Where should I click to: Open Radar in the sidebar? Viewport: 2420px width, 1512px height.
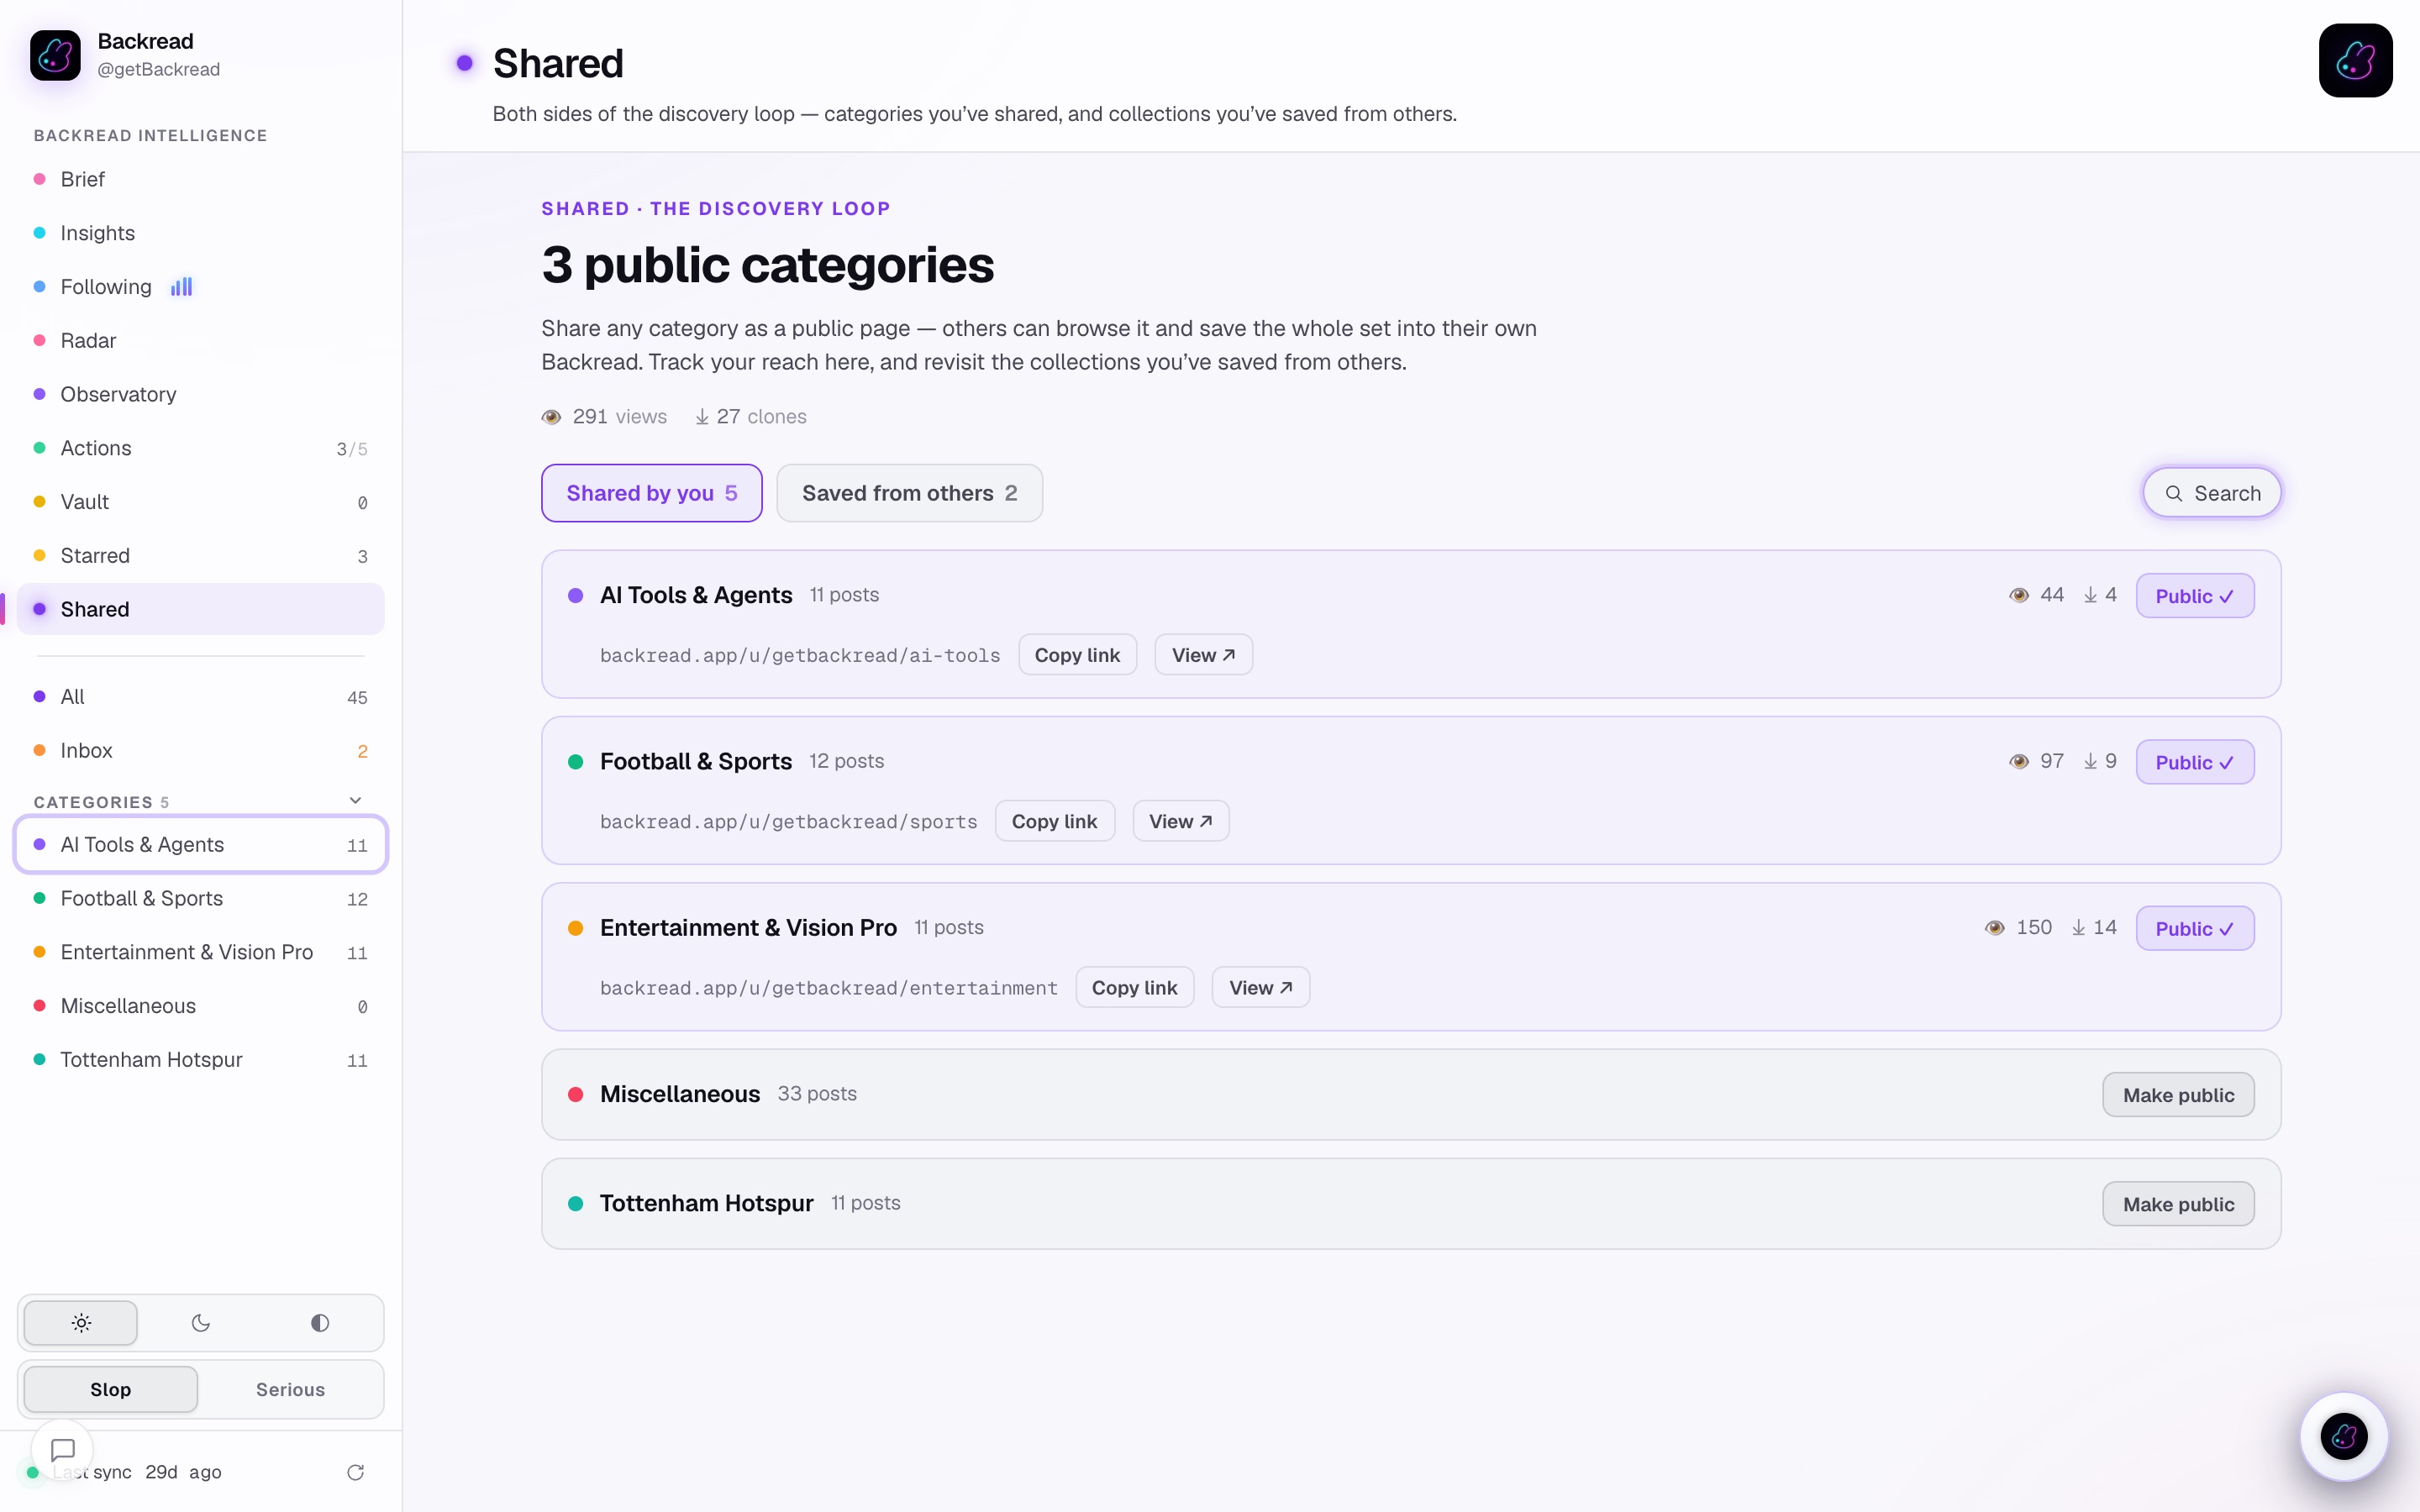pyautogui.click(x=201, y=341)
